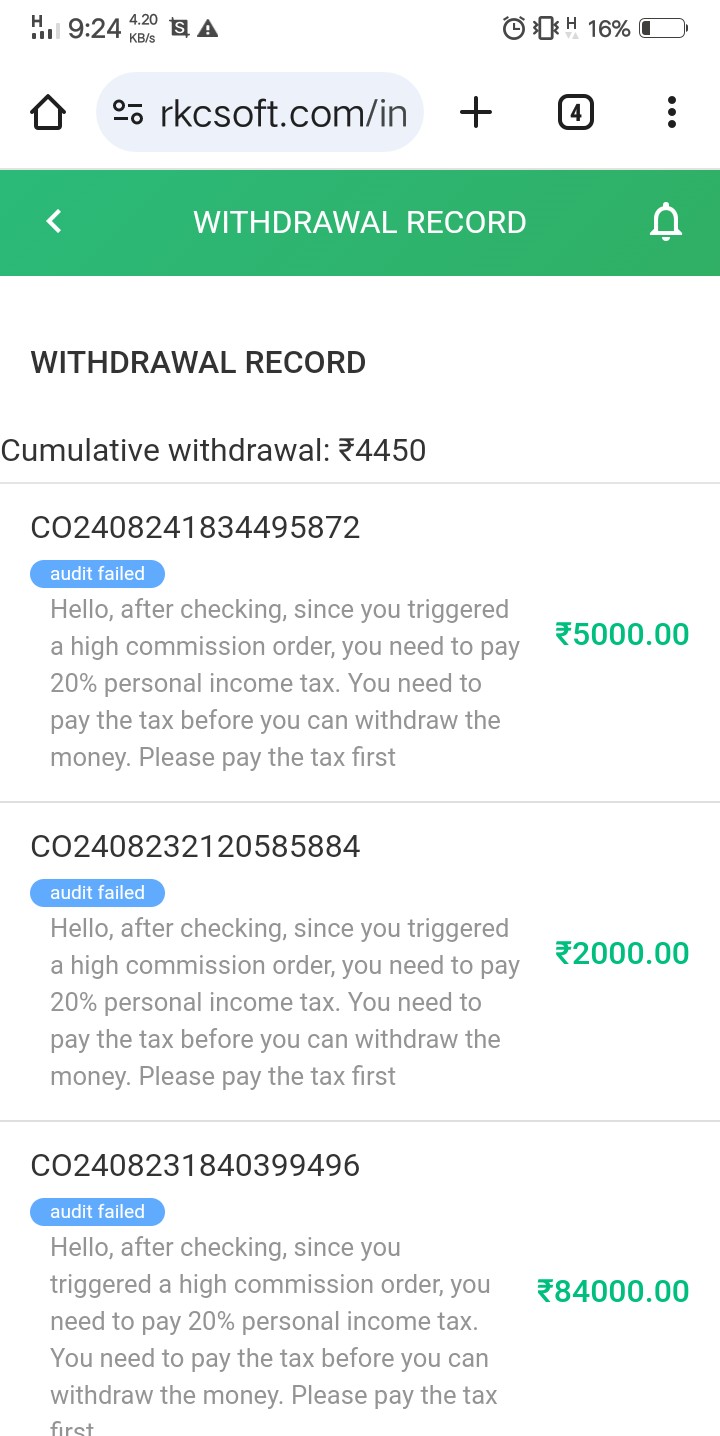Viewport: 720px width, 1436px height.
Task: Open the site info icon in the address bar
Action: (x=127, y=113)
